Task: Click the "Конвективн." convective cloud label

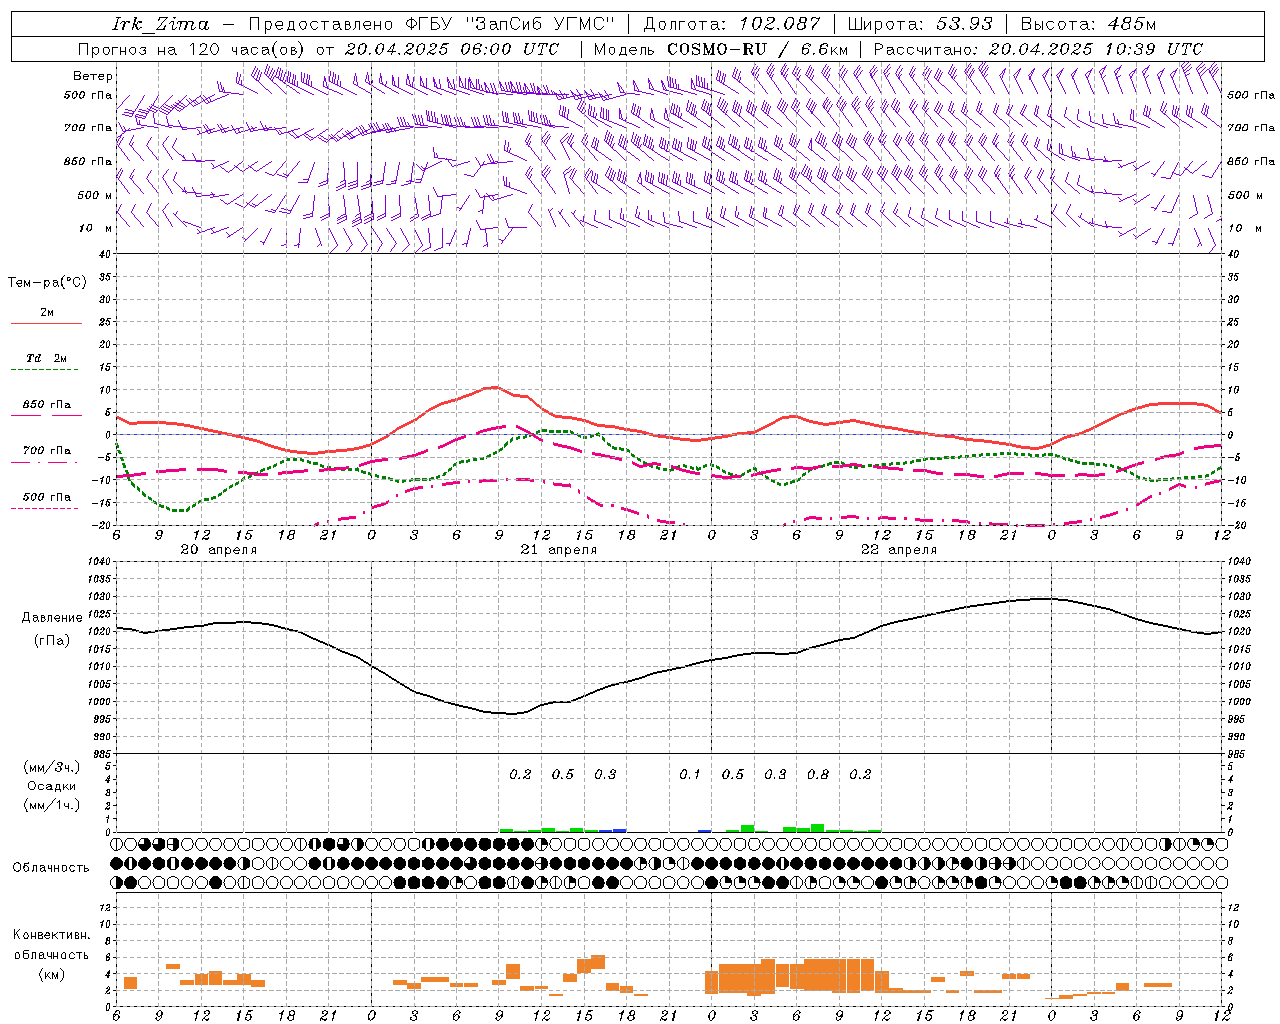Action: pos(51,935)
